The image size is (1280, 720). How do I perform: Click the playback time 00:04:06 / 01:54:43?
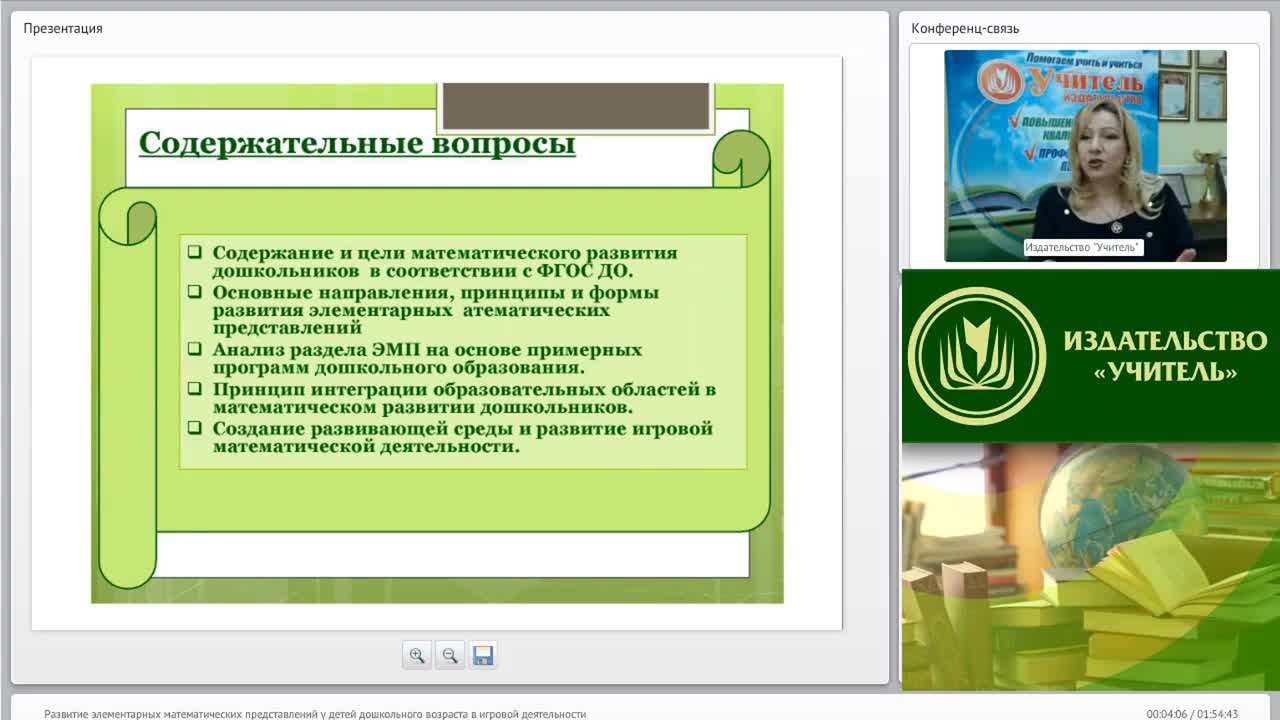pyautogui.click(x=1192, y=714)
